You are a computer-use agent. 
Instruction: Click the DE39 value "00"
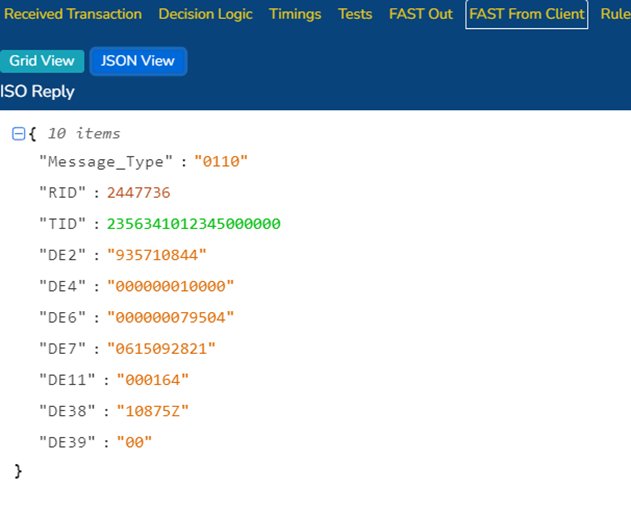[x=134, y=443]
